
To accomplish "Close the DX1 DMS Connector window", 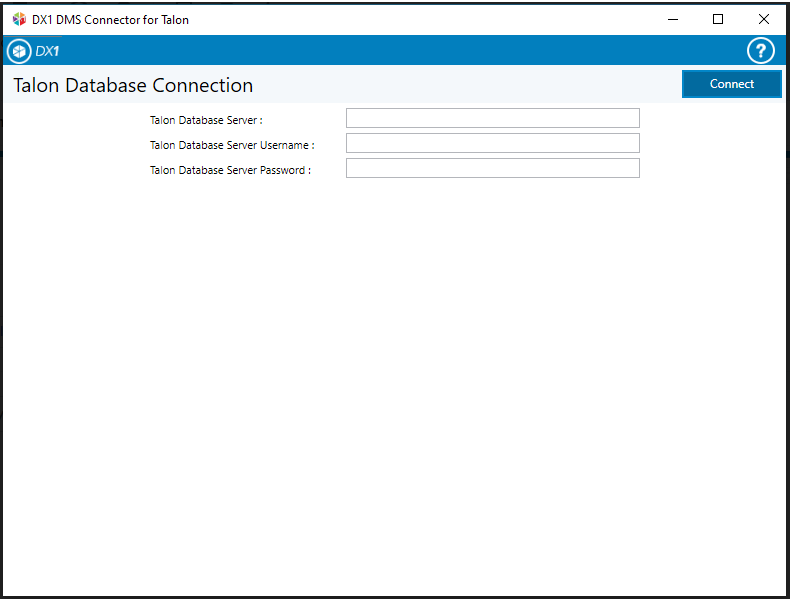I will (x=764, y=19).
